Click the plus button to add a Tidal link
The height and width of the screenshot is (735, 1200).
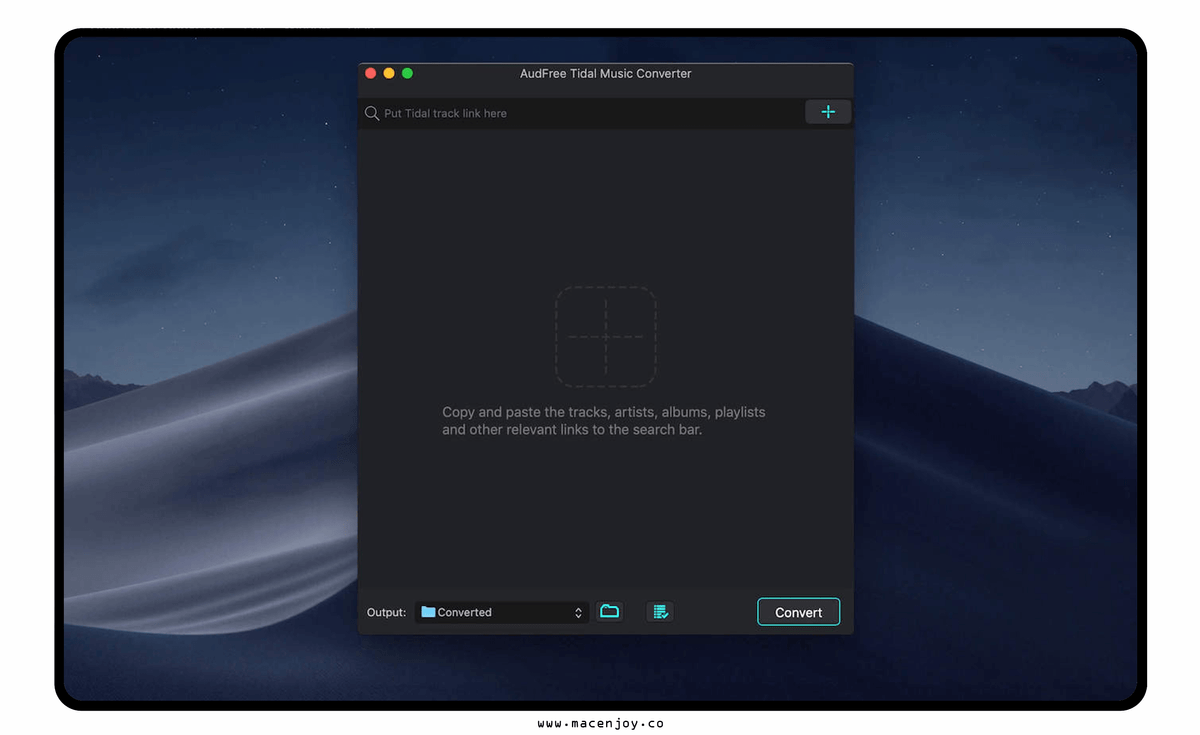pos(828,112)
